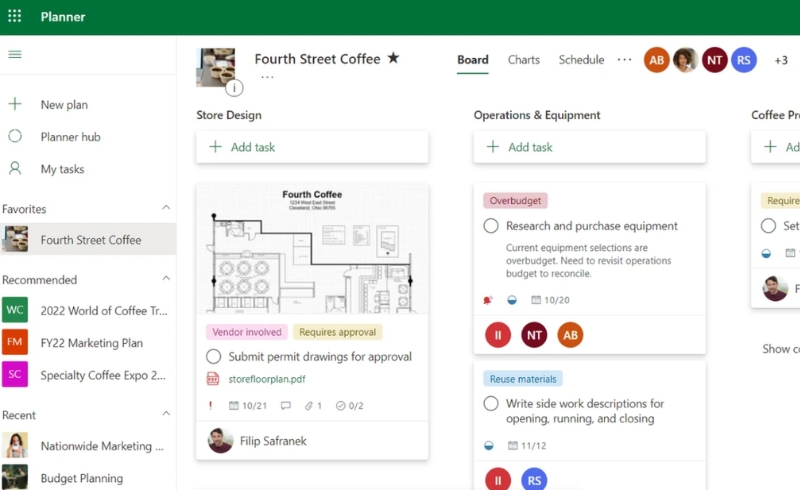Switch to the Schedule tab
The height and width of the screenshot is (490, 800).
coord(581,60)
